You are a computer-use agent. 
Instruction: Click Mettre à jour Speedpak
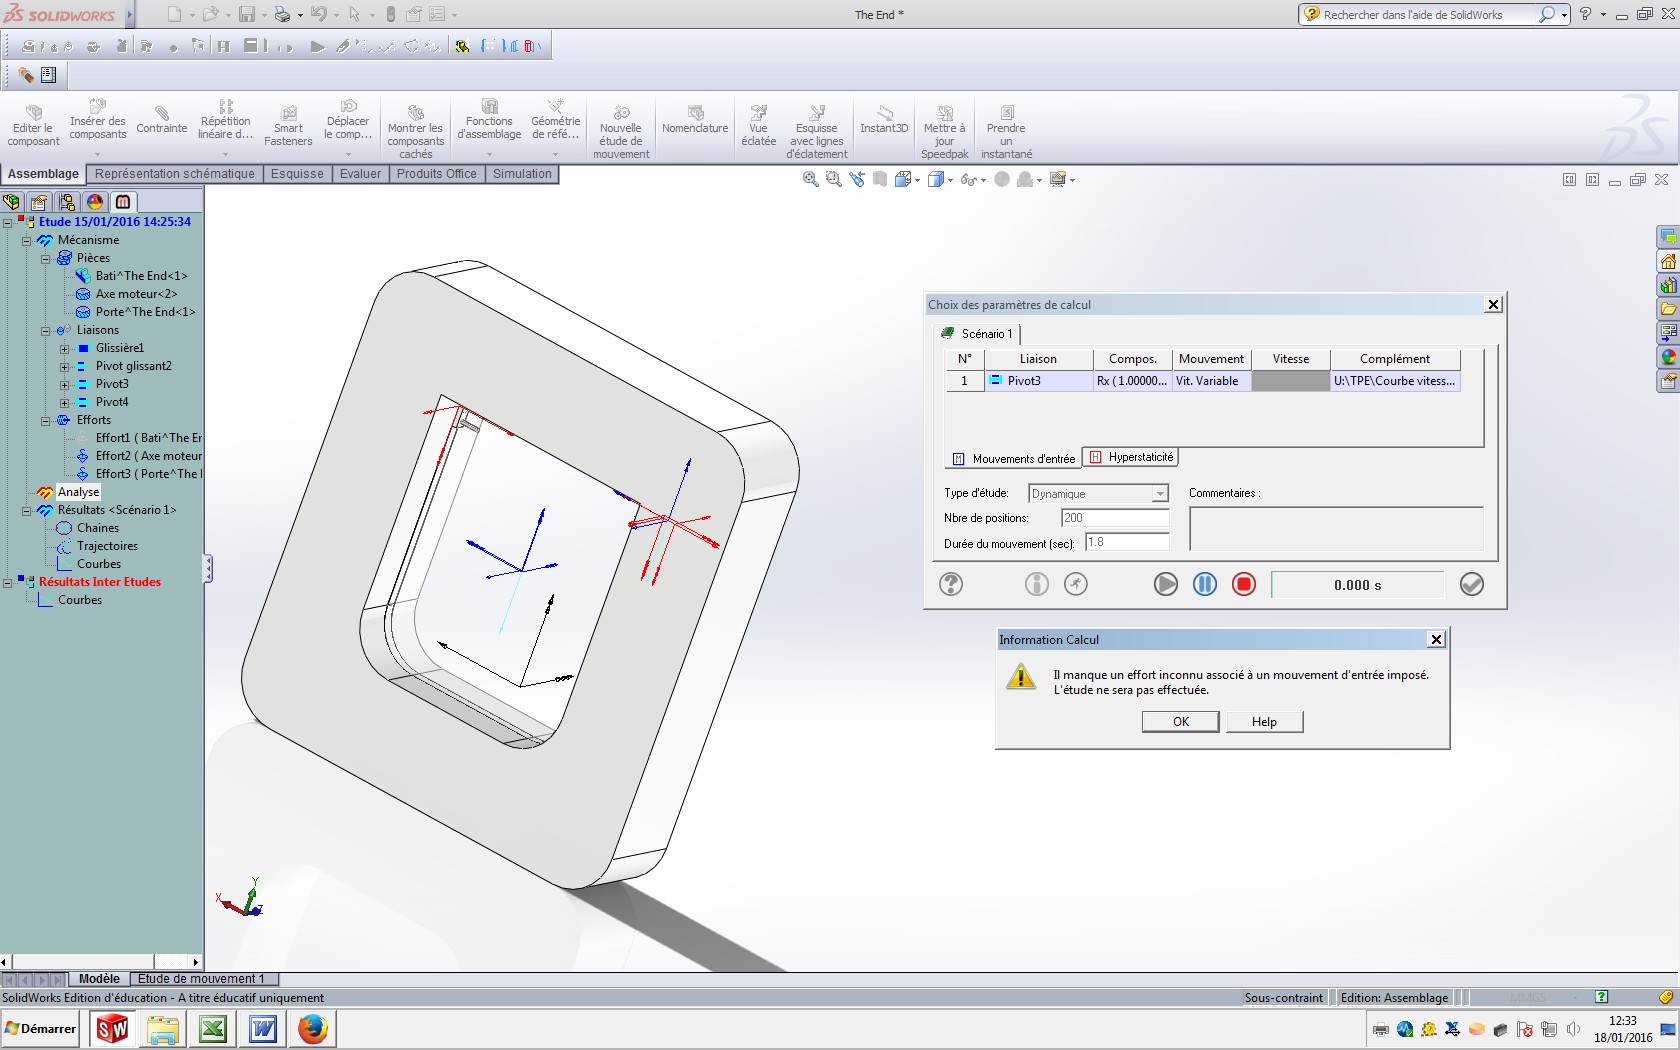pos(944,132)
